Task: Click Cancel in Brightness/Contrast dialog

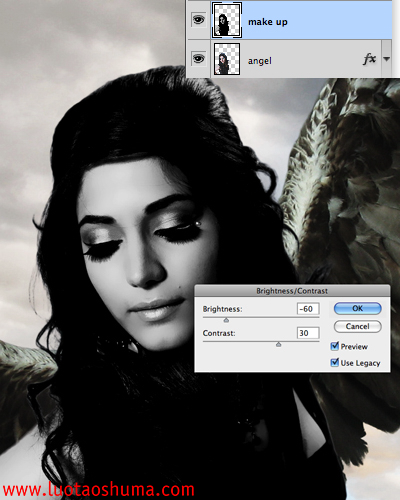Action: (x=357, y=326)
